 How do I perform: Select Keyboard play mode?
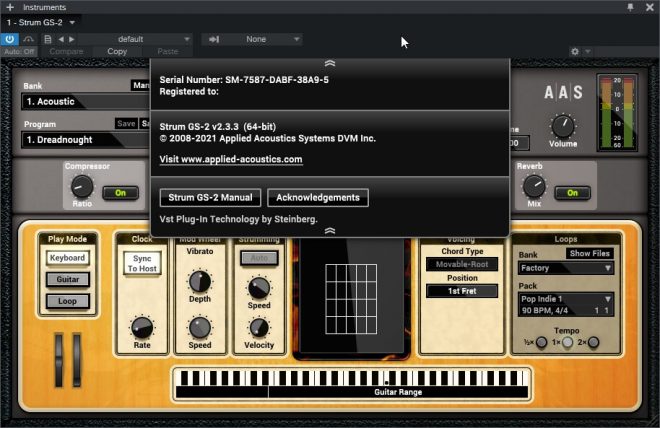[67, 258]
